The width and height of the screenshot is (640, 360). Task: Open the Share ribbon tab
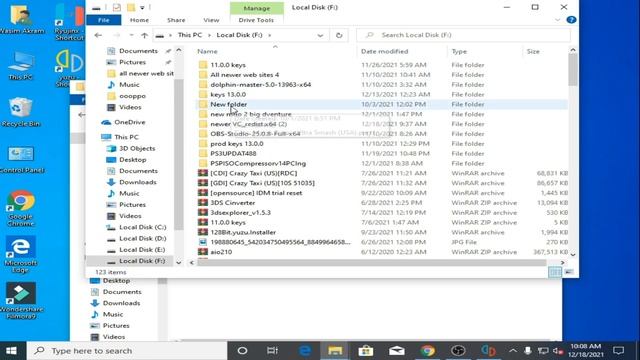point(176,20)
